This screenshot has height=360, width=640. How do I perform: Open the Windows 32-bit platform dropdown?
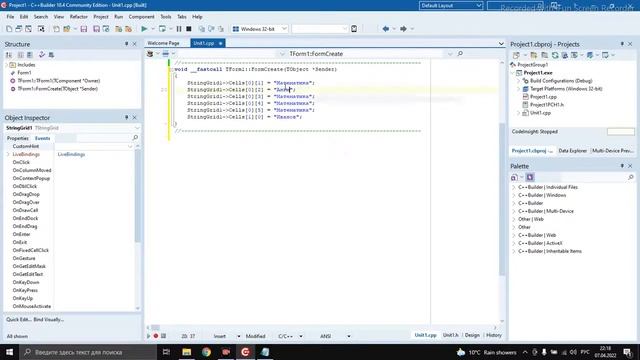tap(284, 29)
